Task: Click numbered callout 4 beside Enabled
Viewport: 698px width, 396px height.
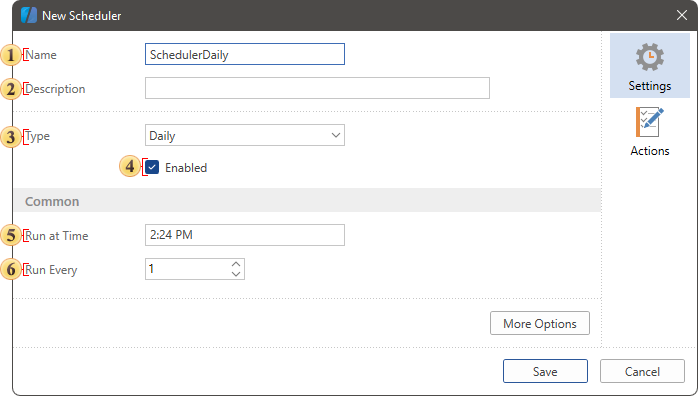Action: [x=130, y=166]
